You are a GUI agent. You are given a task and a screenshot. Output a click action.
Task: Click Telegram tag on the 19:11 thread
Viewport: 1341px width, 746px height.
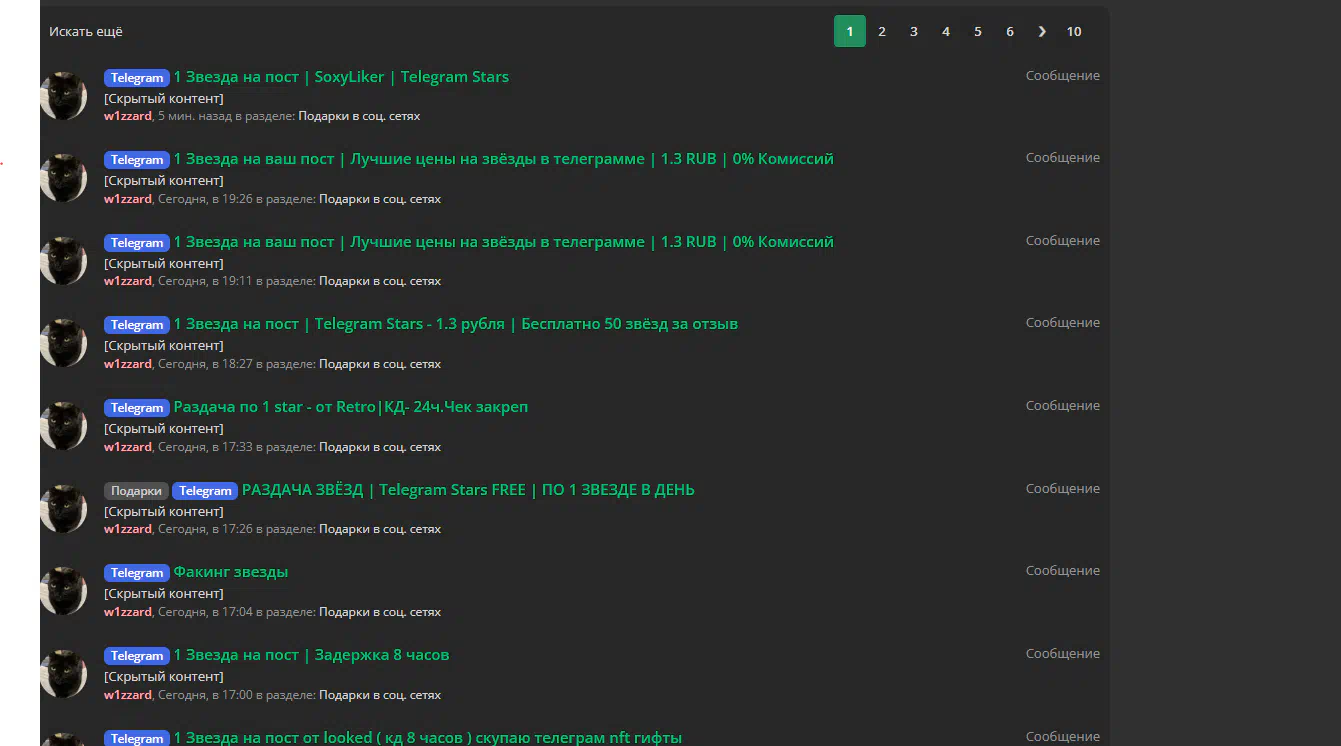(137, 243)
